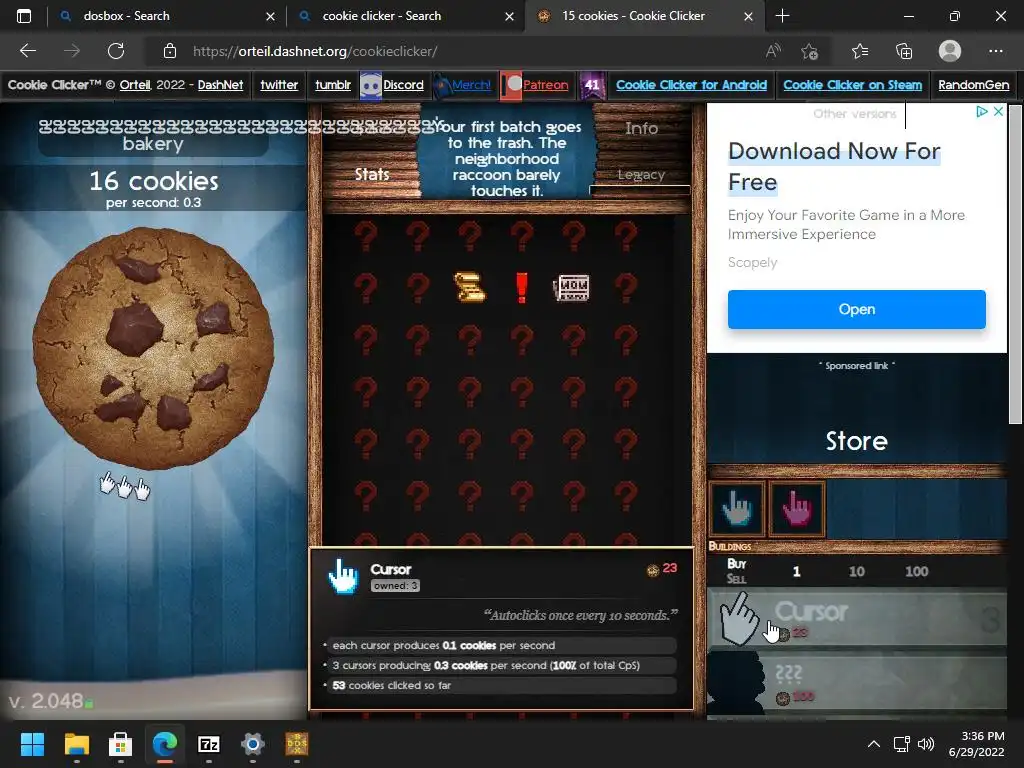Open browser Settings and more menu
Image resolution: width=1024 pixels, height=768 pixels.
[995, 51]
